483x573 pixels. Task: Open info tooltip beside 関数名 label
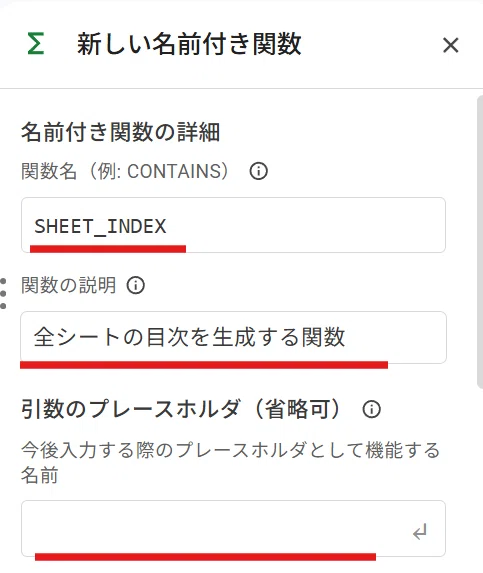point(259,171)
